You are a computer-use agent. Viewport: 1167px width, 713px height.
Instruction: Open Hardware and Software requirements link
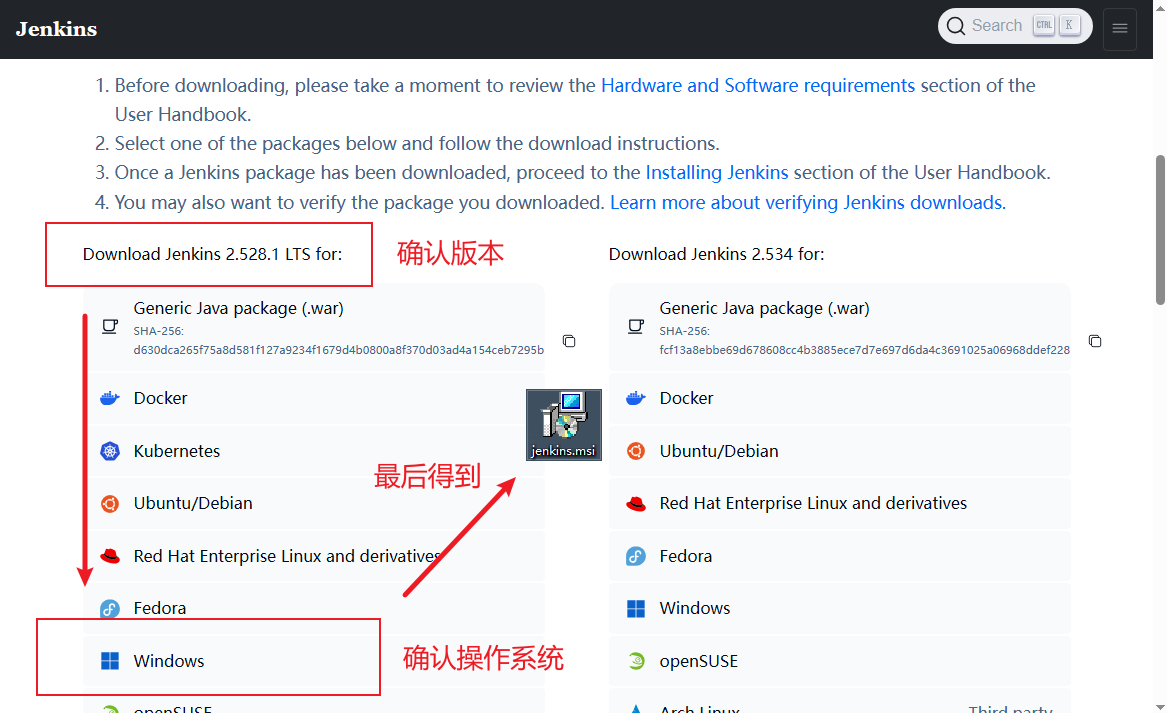(x=758, y=86)
